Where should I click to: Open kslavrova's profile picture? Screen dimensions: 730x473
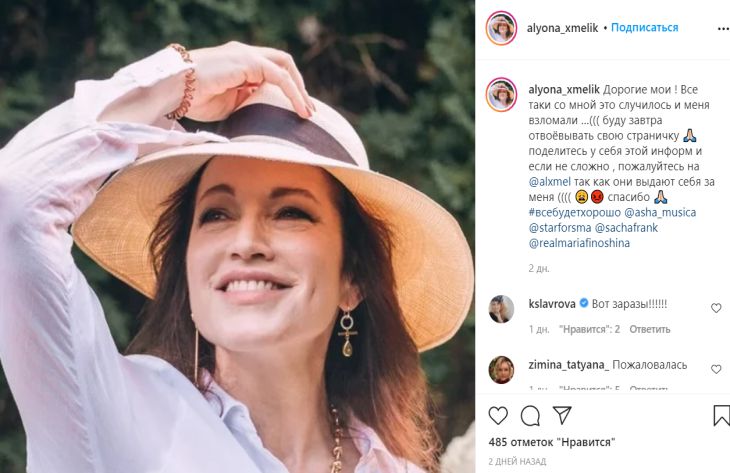[501, 309]
